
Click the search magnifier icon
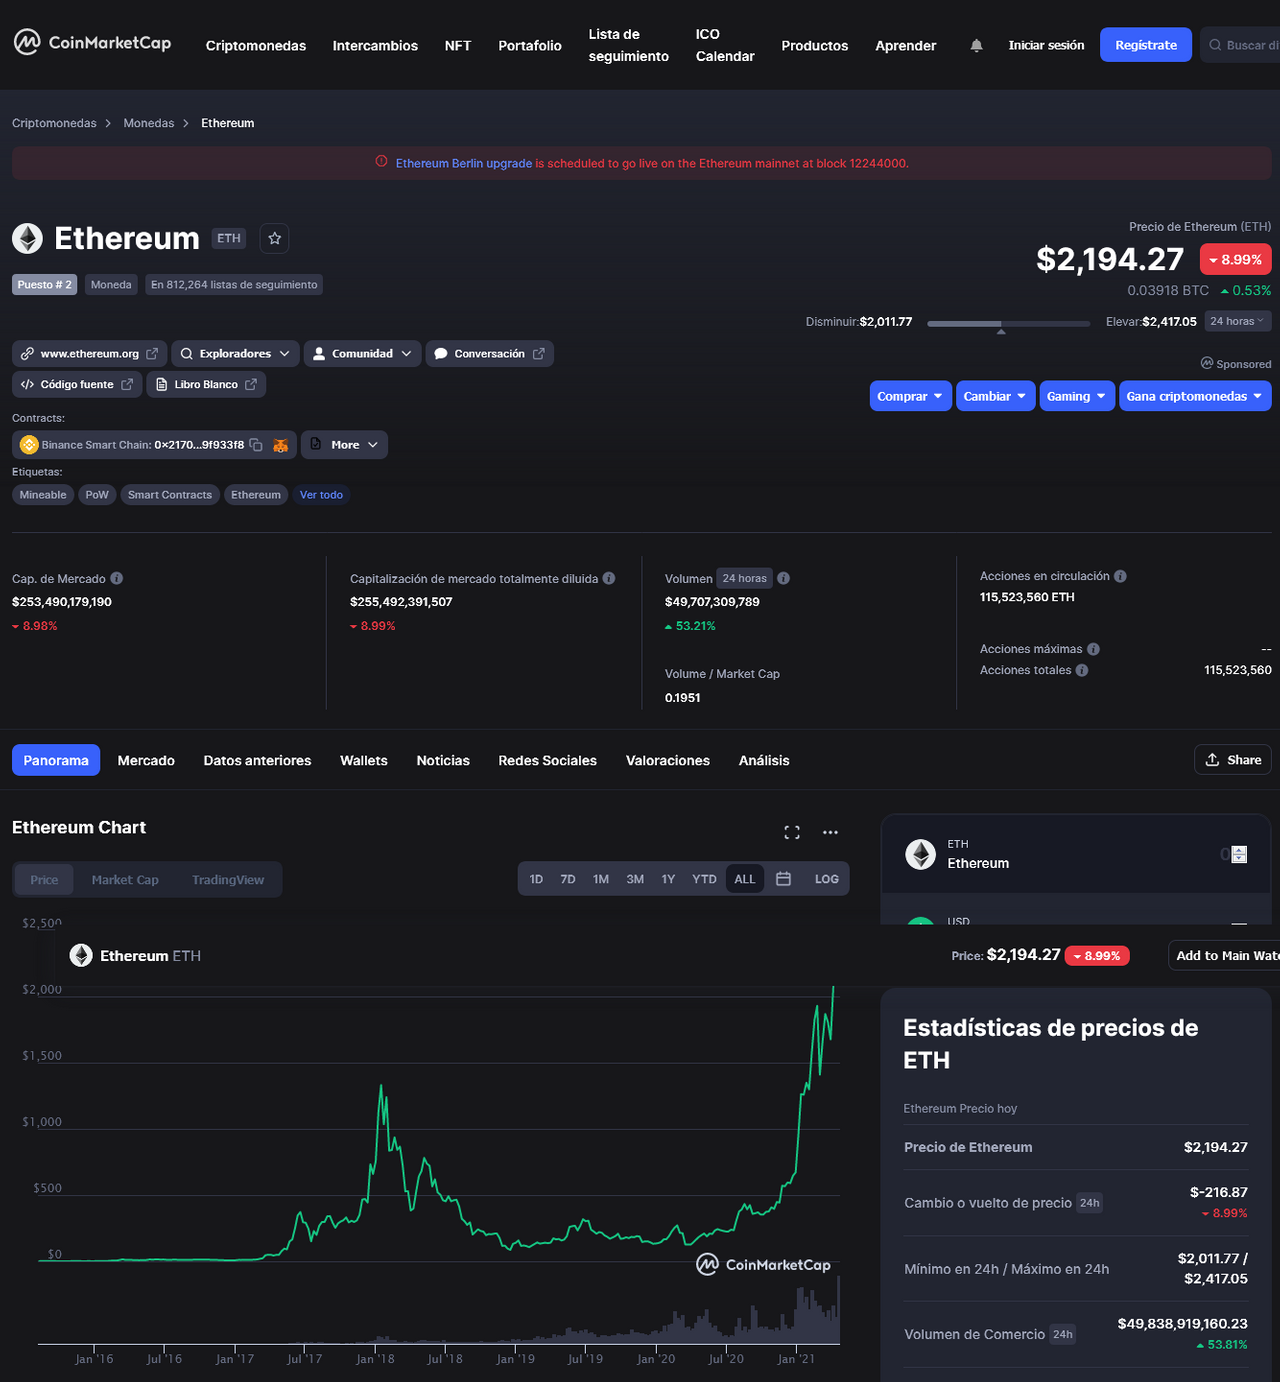pyautogui.click(x=1215, y=45)
